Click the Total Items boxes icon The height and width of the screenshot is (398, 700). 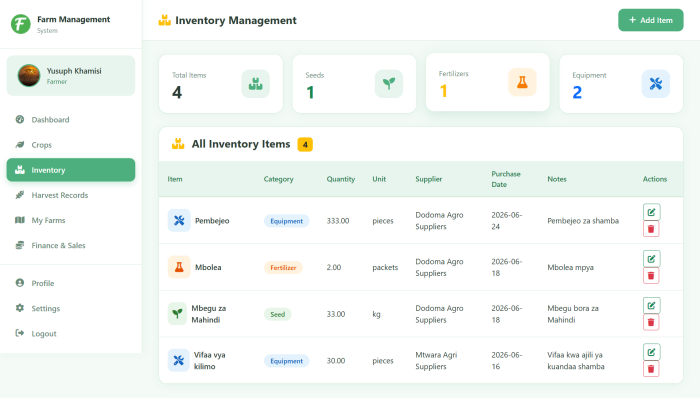tap(255, 83)
